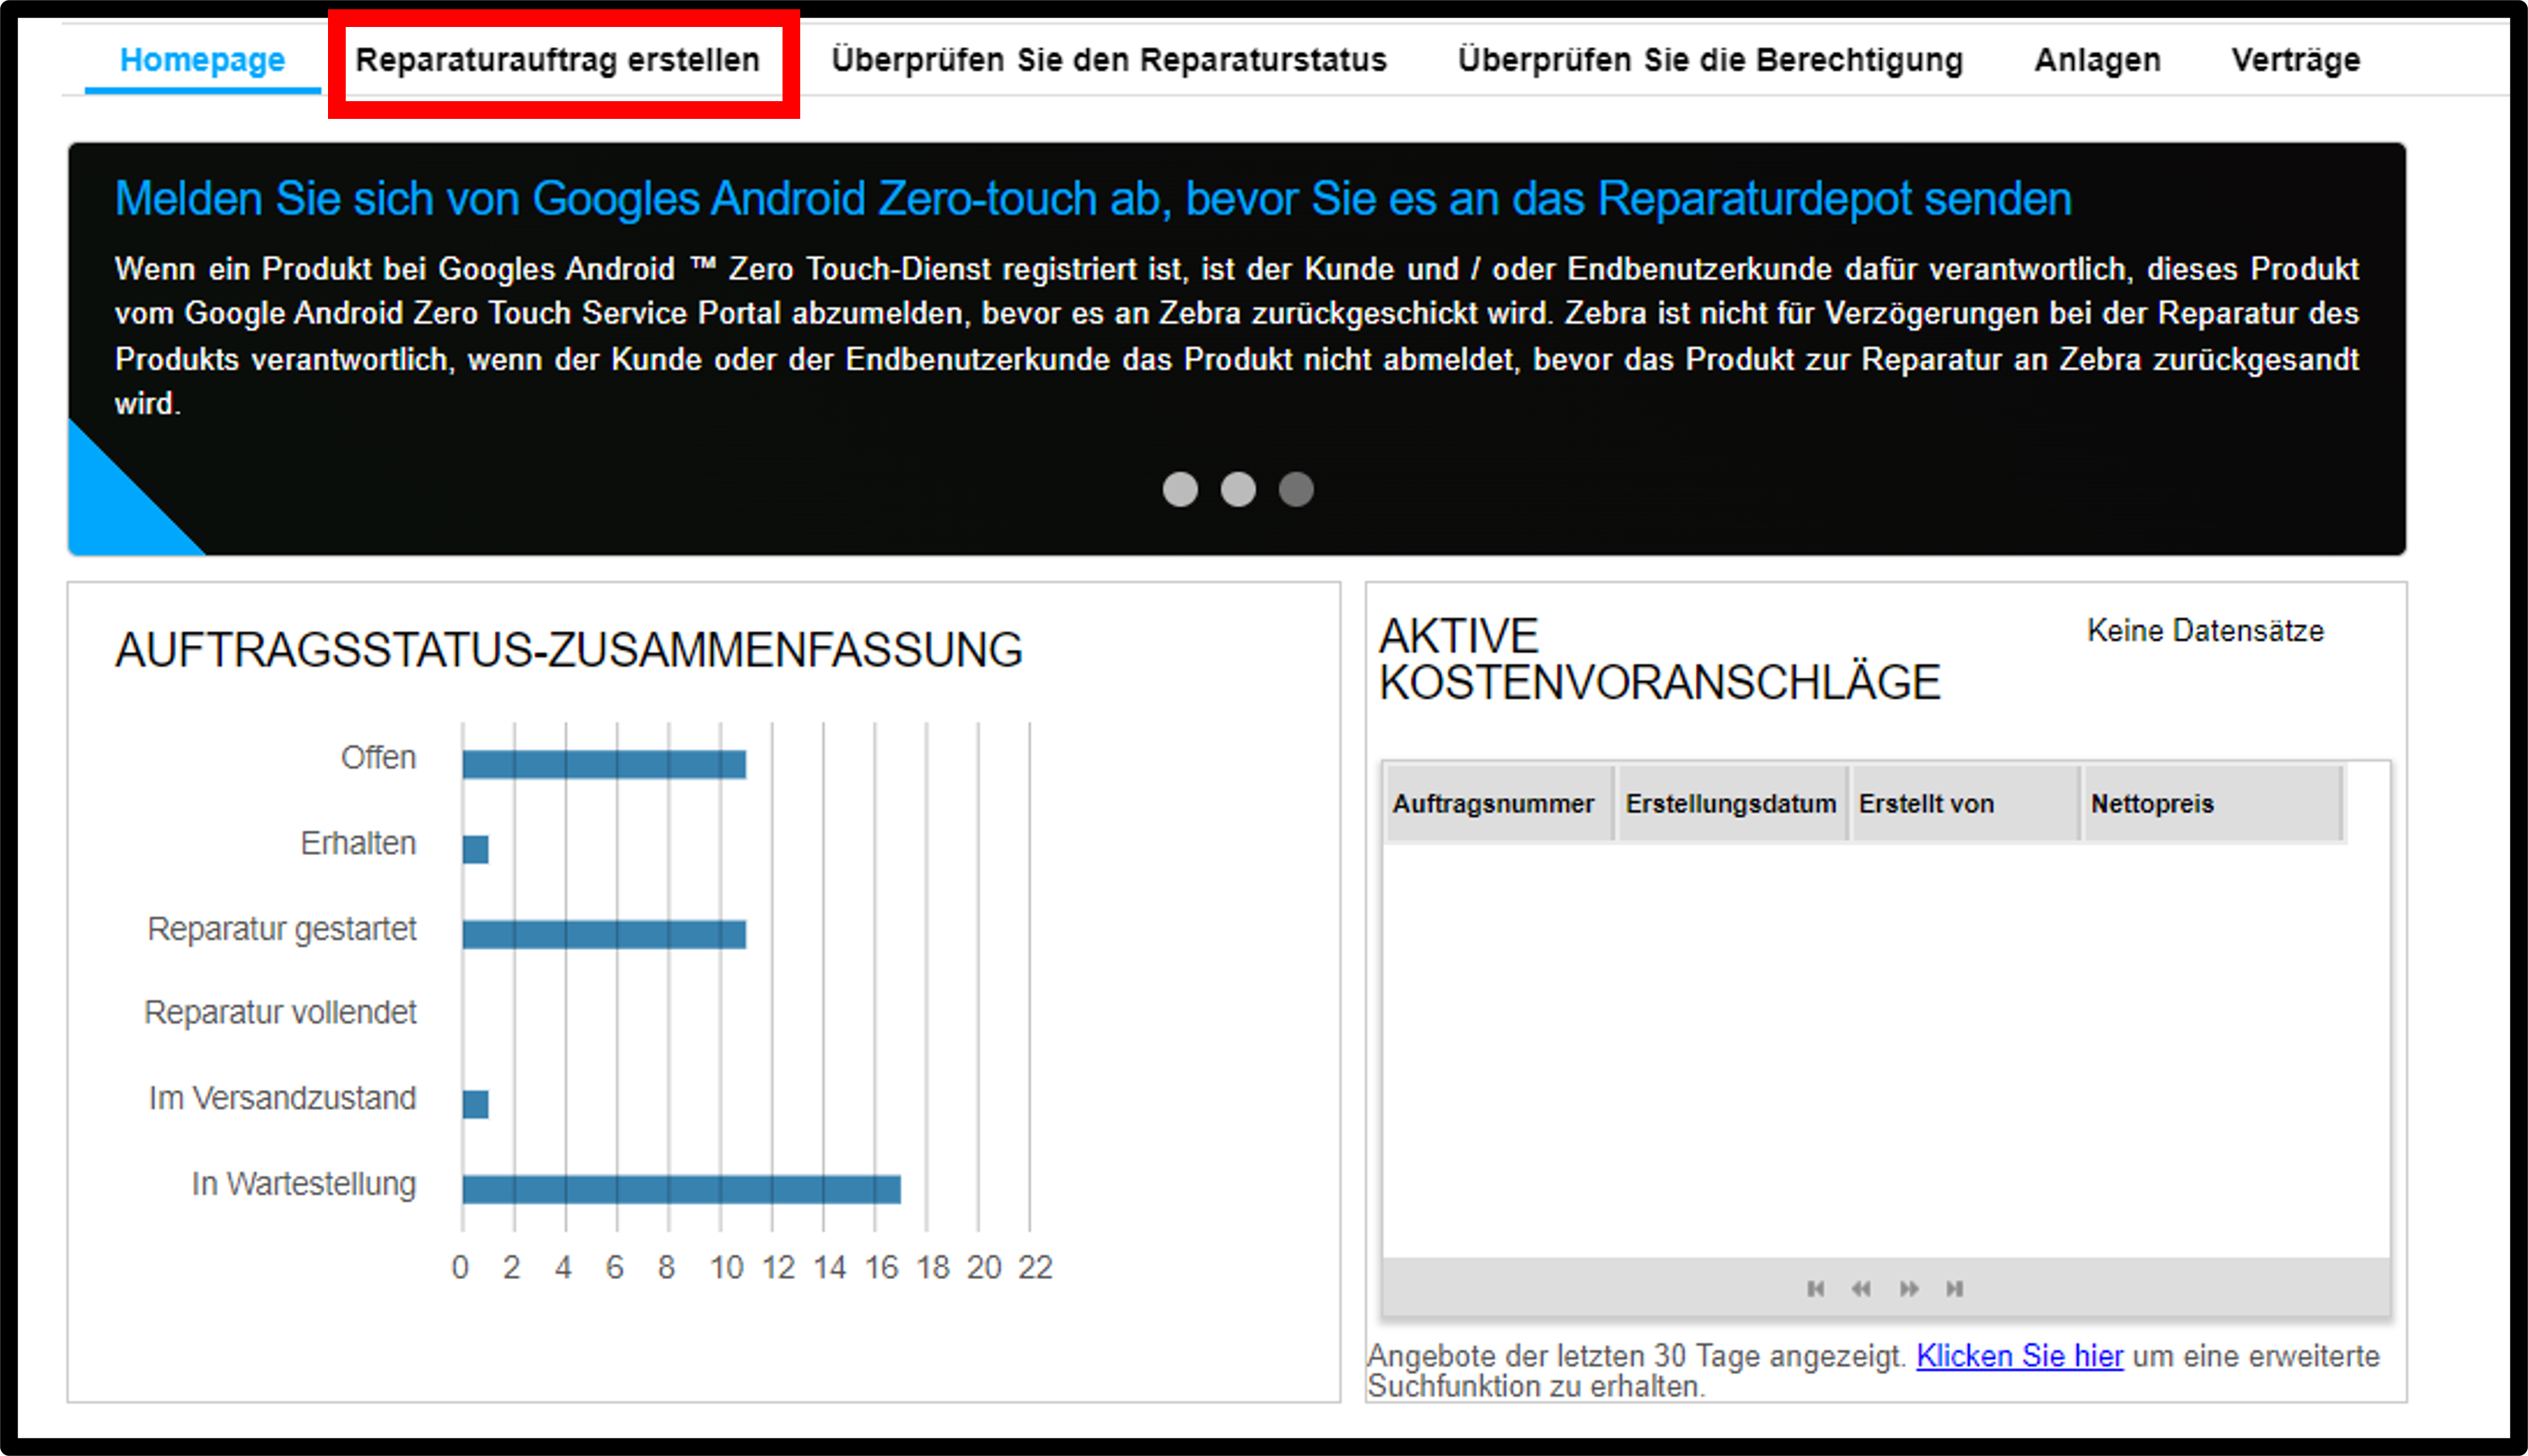Click the Reparatur gestartet bar

pyautogui.click(x=604, y=934)
